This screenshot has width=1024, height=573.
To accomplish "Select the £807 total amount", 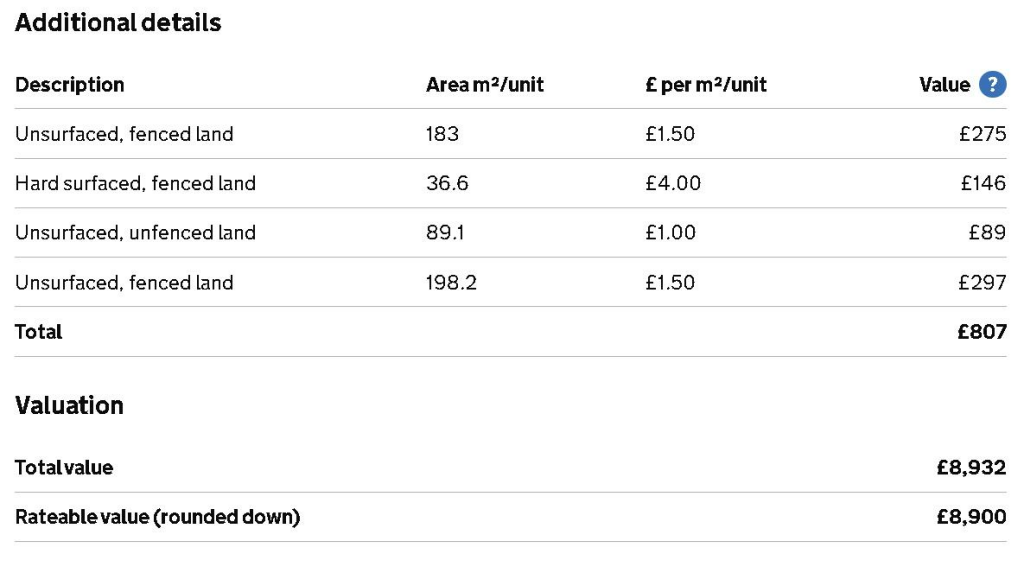I will pos(982,332).
